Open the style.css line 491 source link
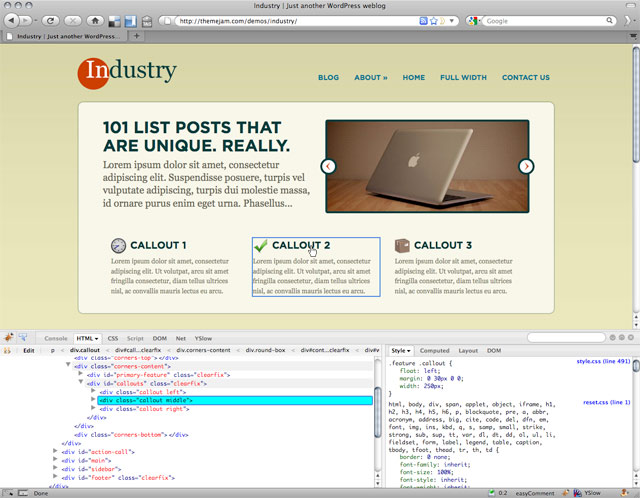640x498 pixels. click(x=603, y=361)
